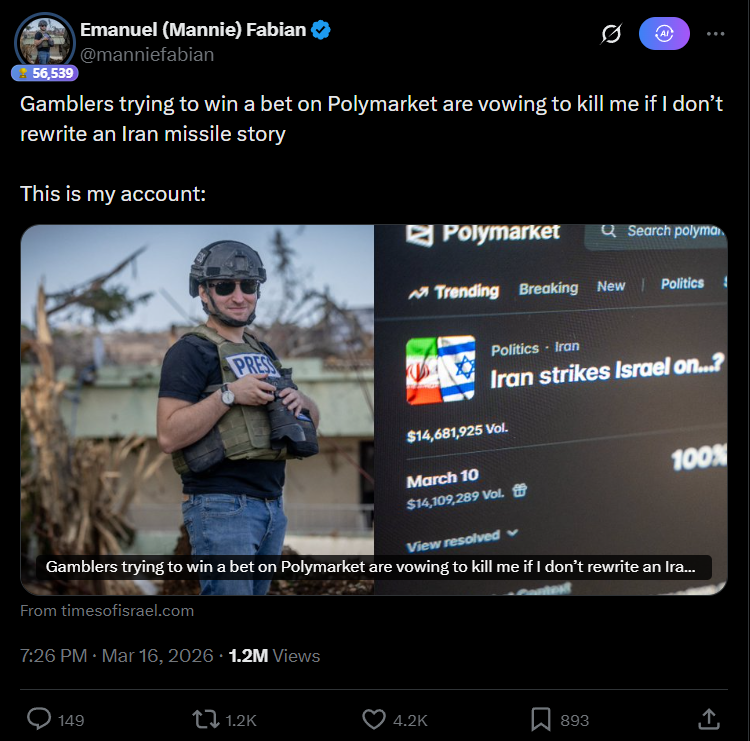Click the 'From timesofisrael.com' source link

click(107, 610)
